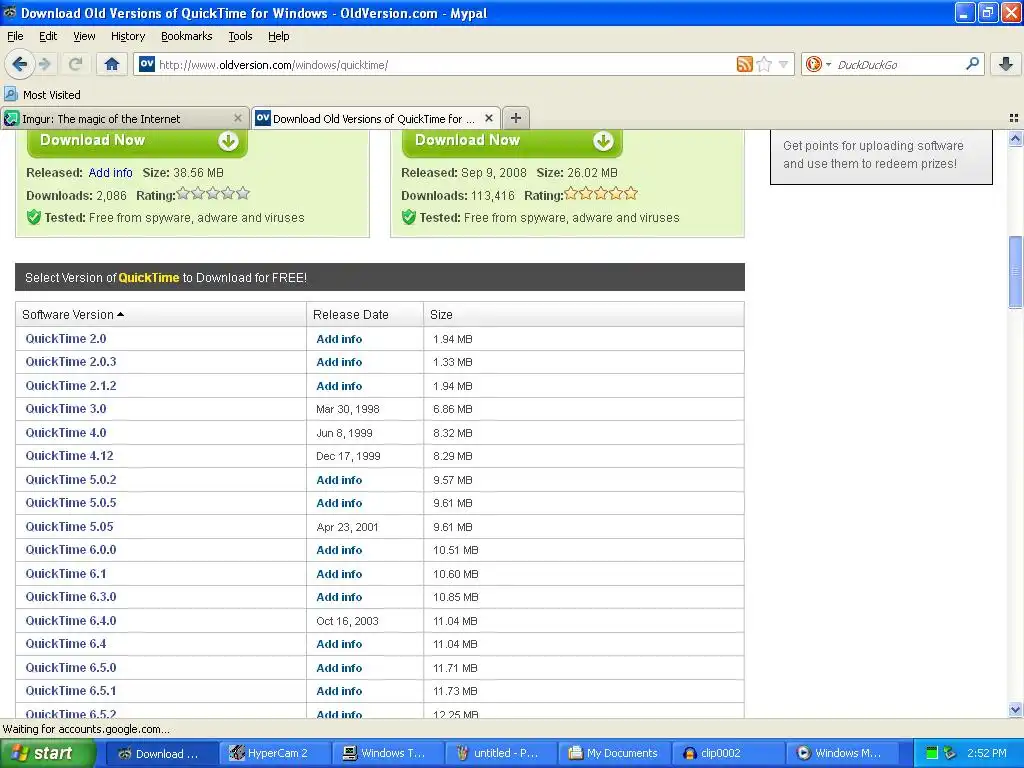The image size is (1024, 768).
Task: Click the OV site icon in address bar
Action: point(147,63)
